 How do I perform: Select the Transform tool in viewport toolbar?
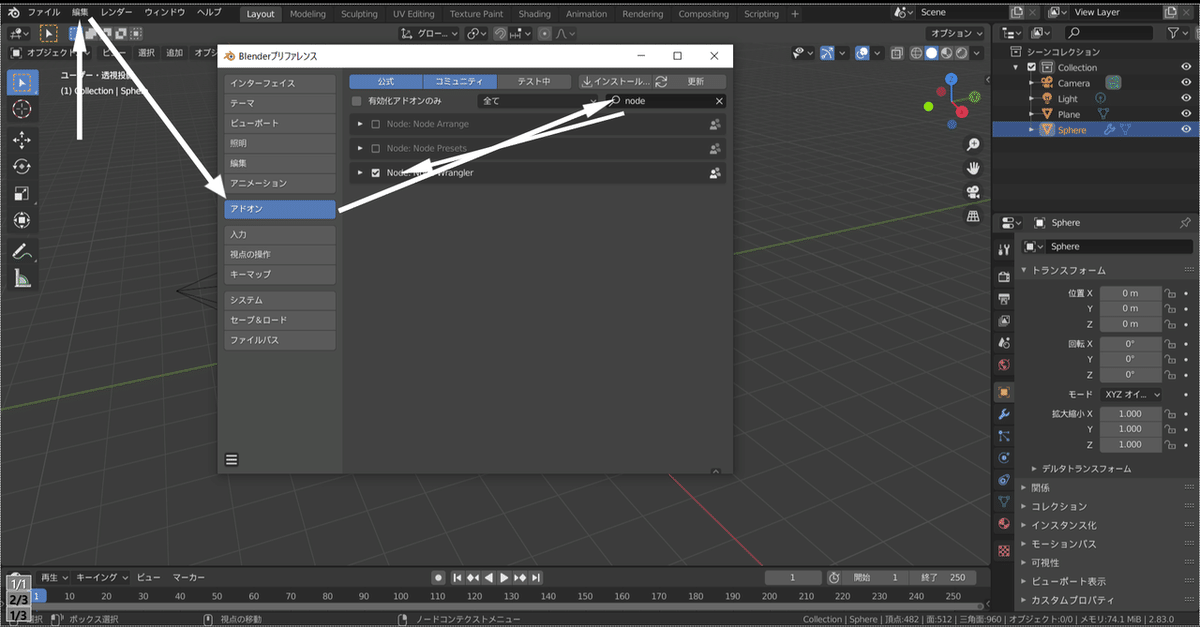pyautogui.click(x=21, y=220)
